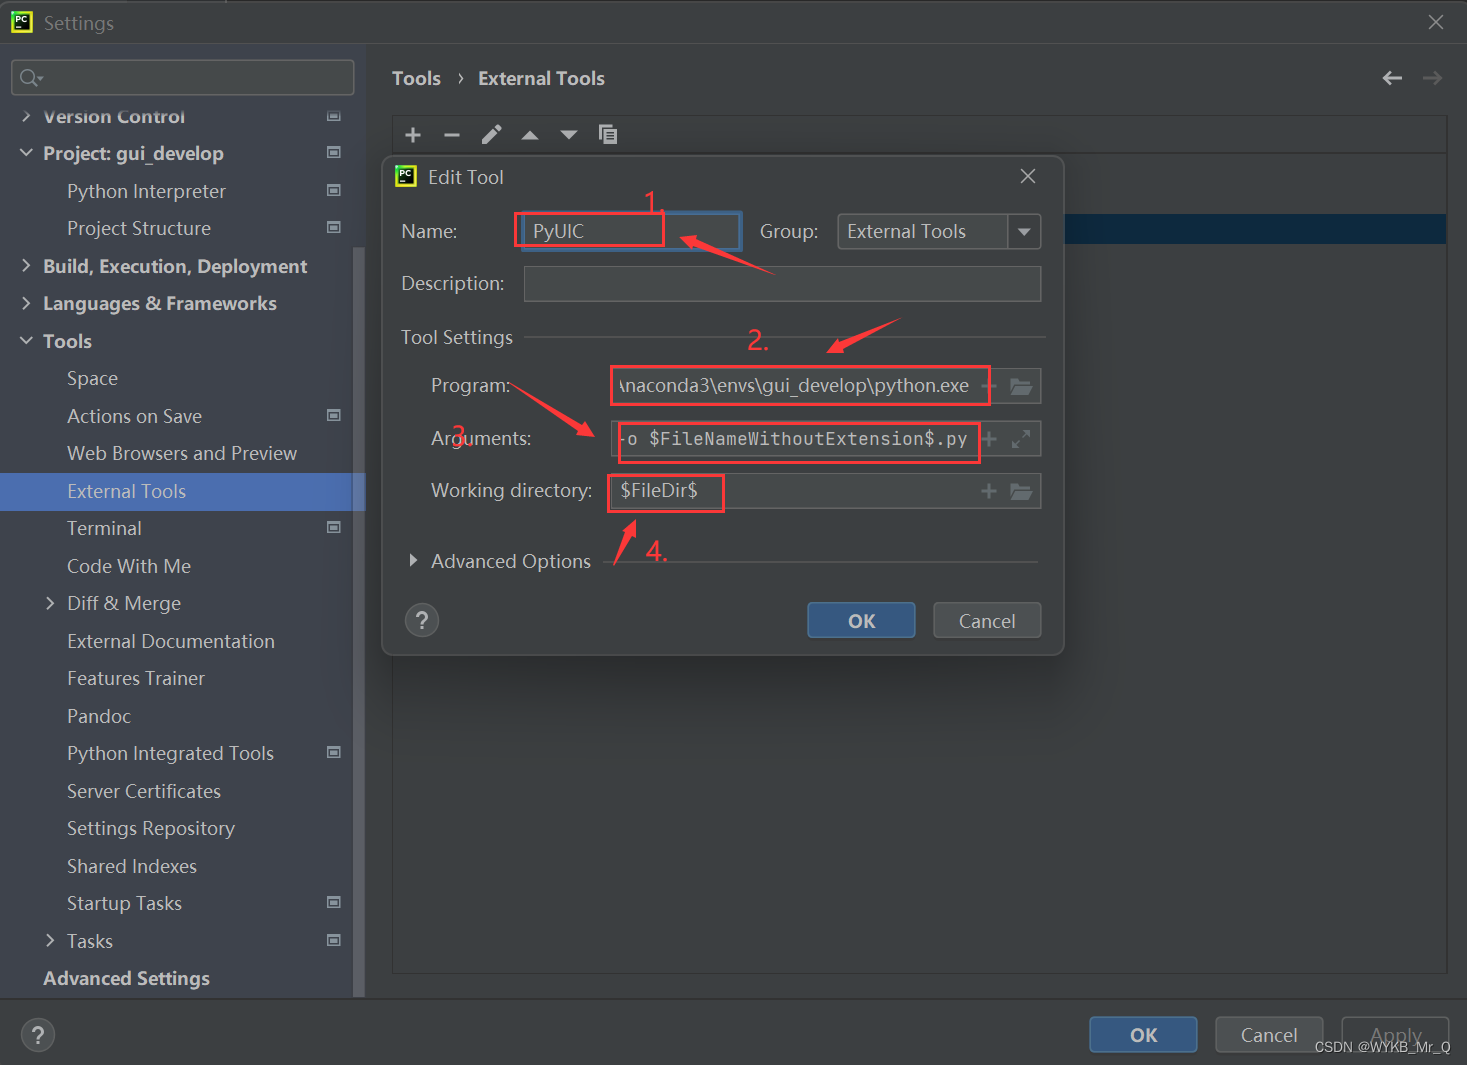
Task: Open Project Structure settings
Action: (x=139, y=228)
